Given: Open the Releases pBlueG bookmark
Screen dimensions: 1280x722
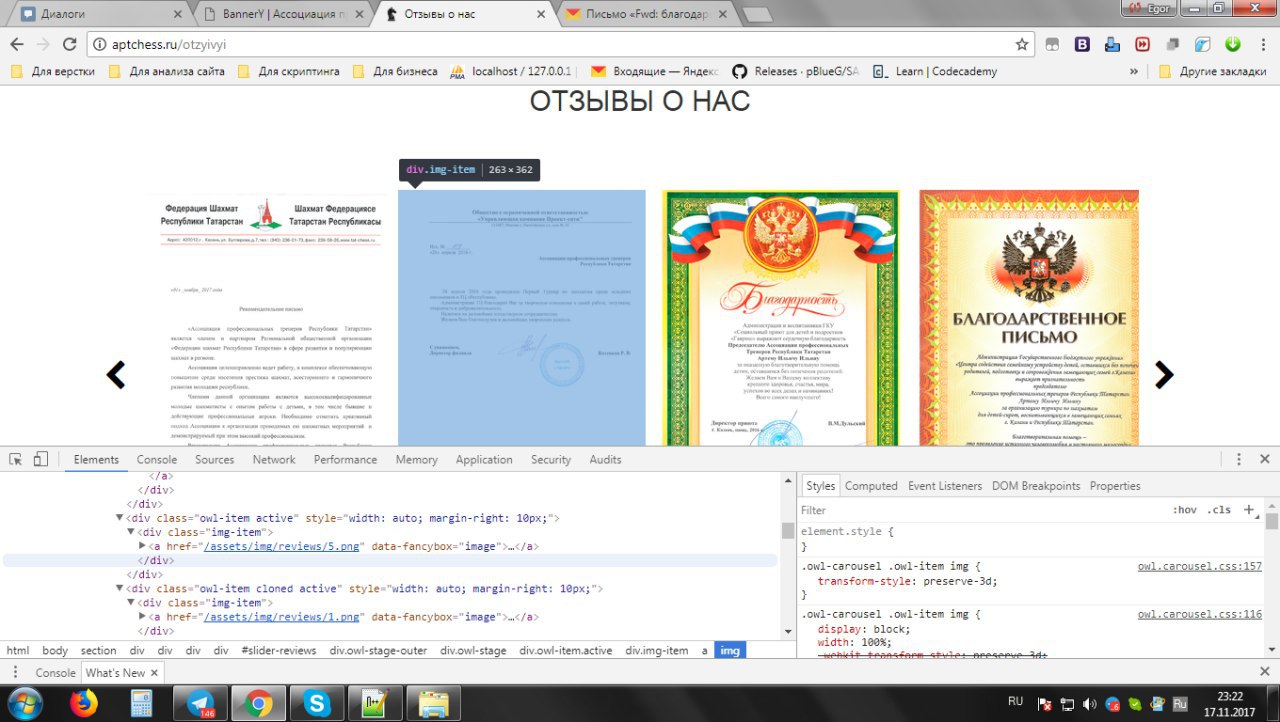Looking at the screenshot, I should tap(796, 71).
